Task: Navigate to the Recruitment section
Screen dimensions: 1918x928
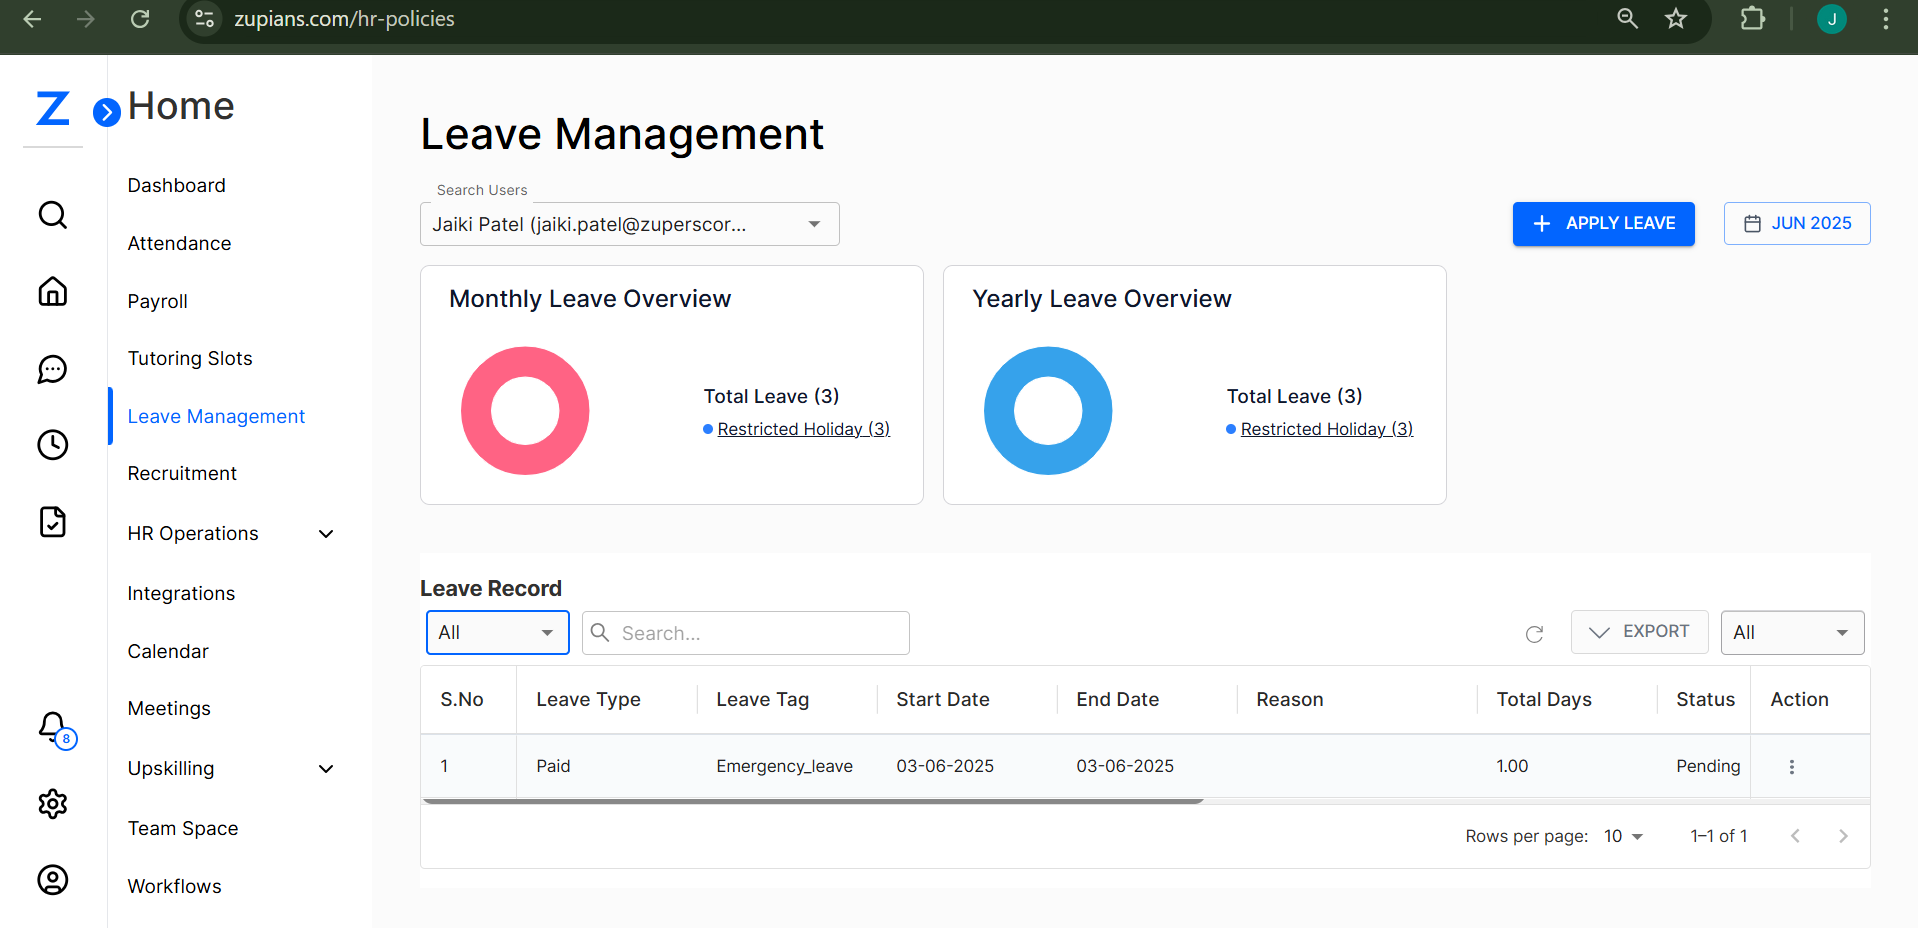Action: tap(182, 473)
